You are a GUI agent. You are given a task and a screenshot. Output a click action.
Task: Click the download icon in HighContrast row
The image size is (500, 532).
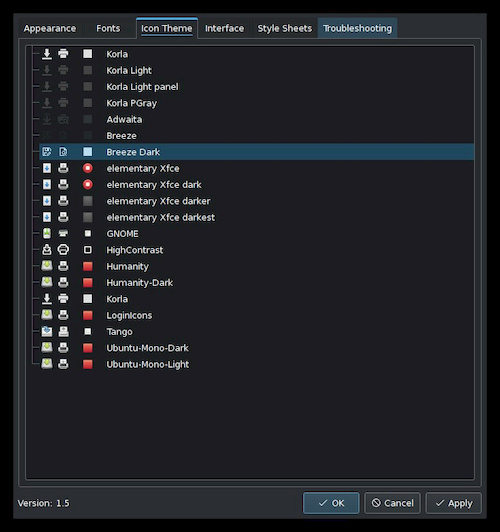click(47, 250)
